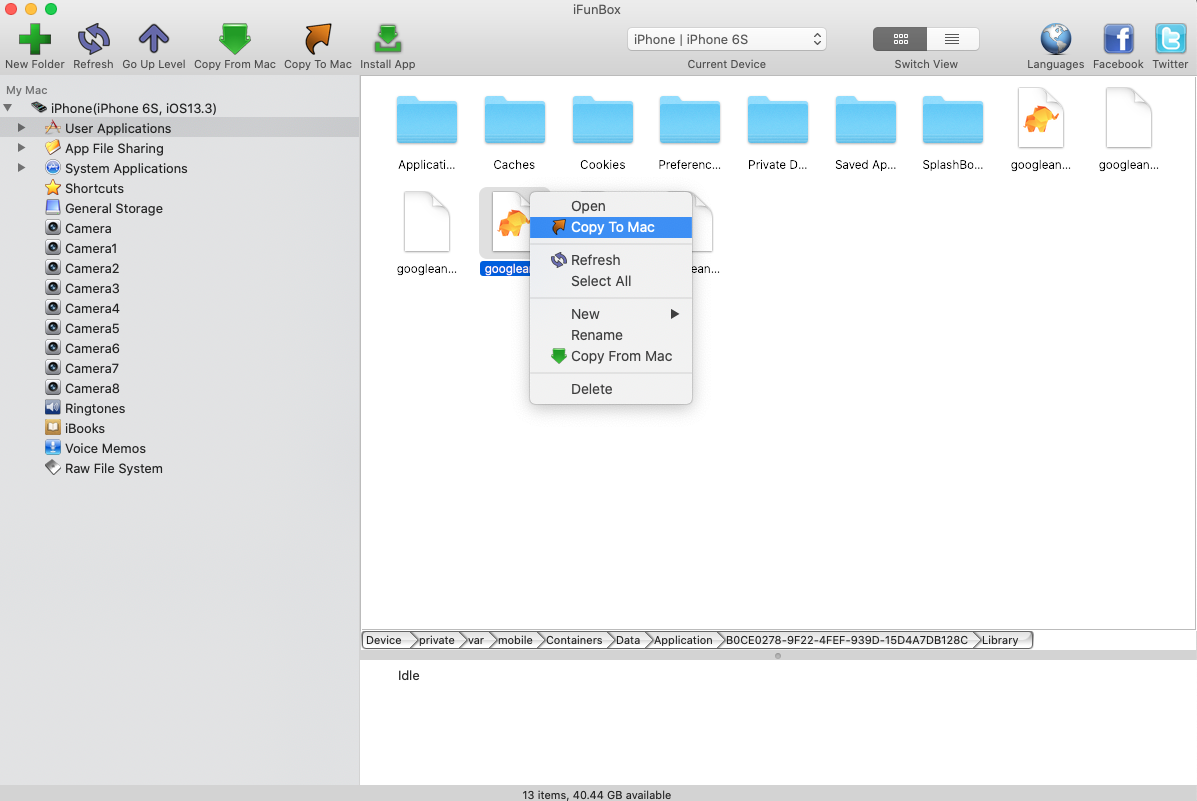Open the New submenu in context menu
1197x801 pixels.
(x=611, y=314)
